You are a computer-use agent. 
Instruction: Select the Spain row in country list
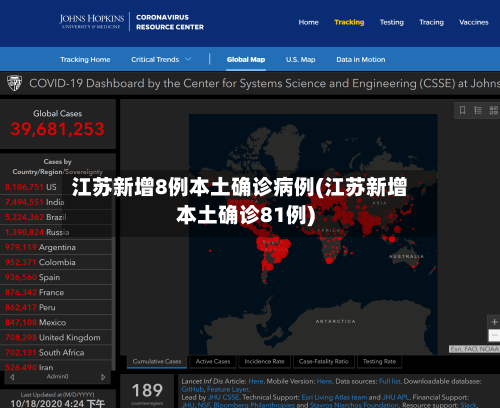click(56, 277)
